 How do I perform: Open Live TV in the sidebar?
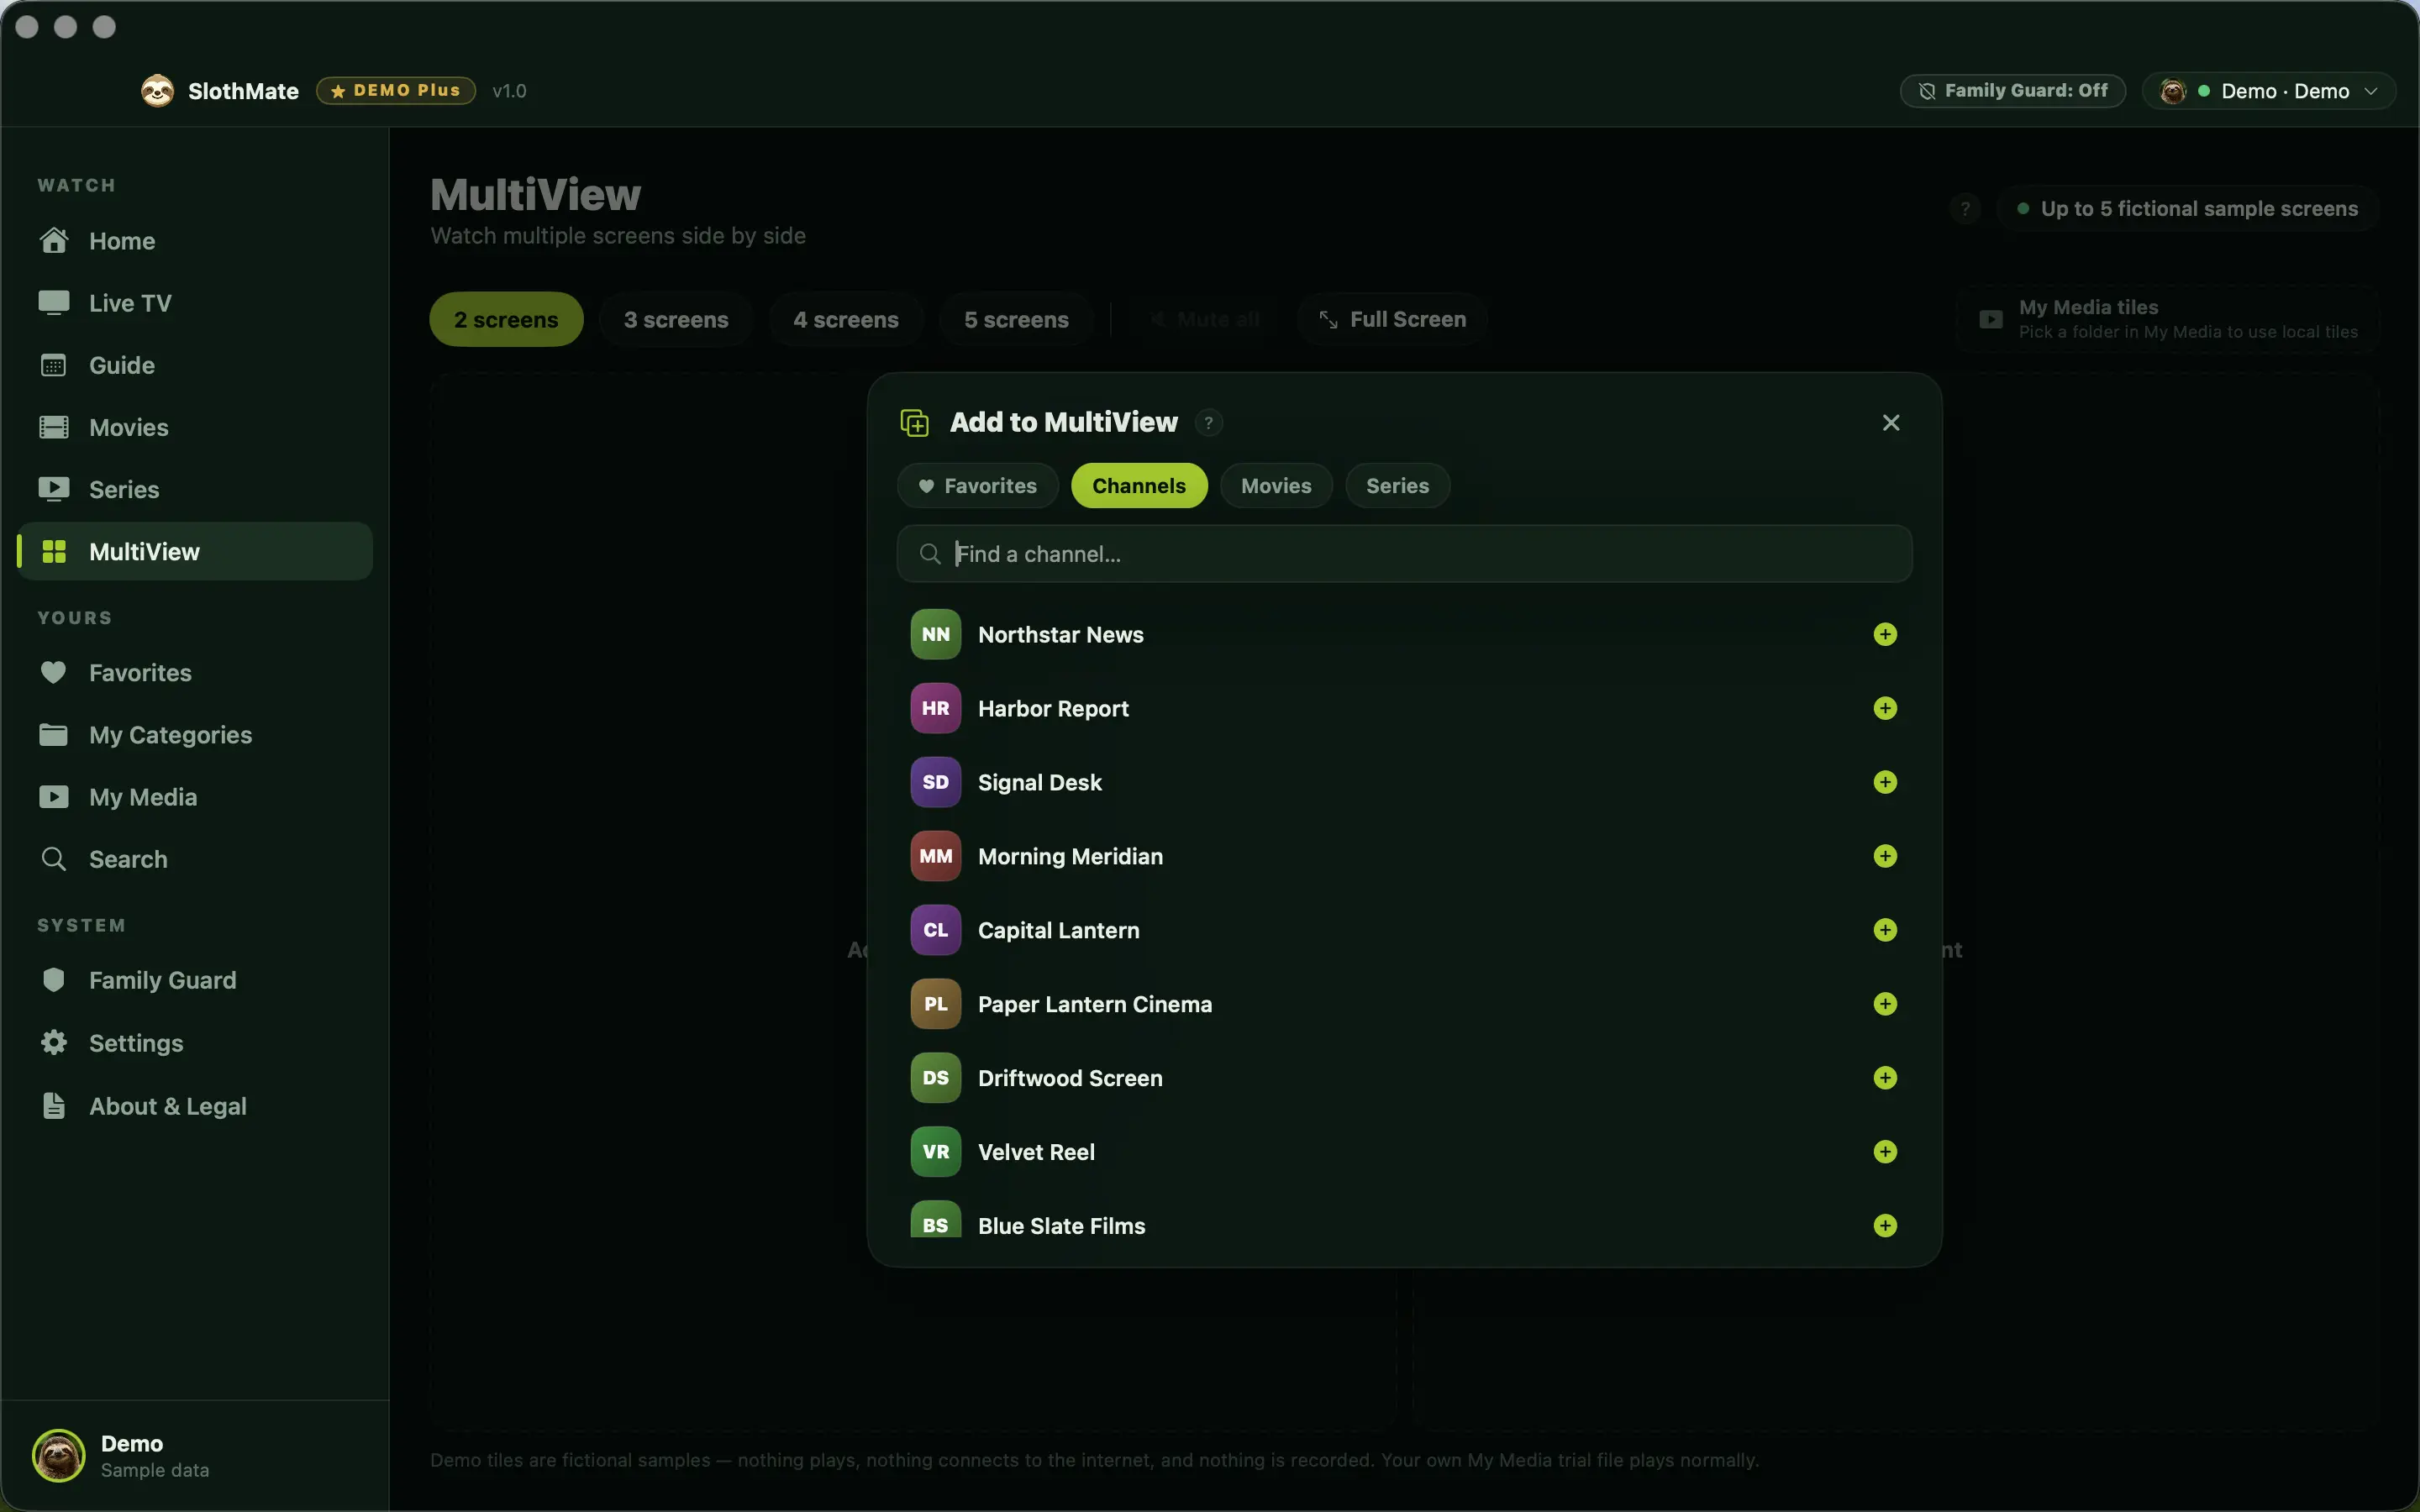click(195, 303)
